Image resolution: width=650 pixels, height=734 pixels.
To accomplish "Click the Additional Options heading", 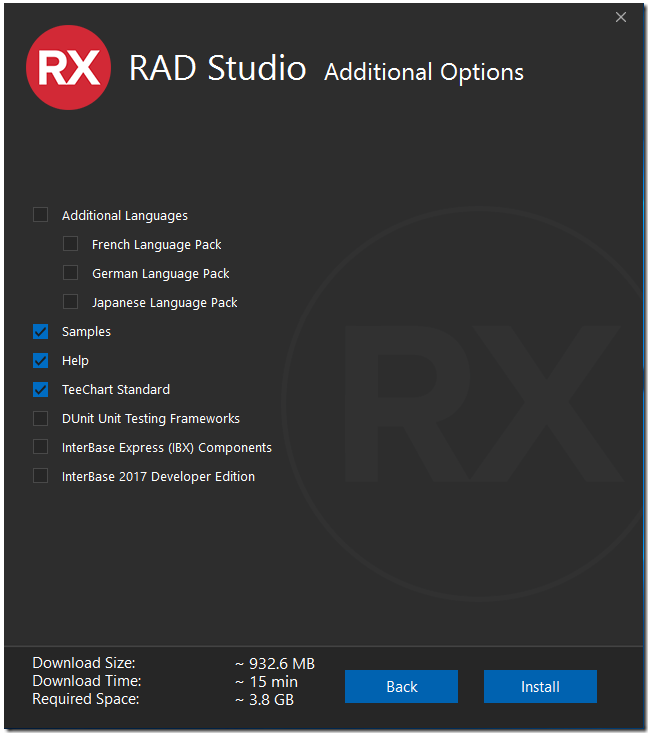I will click(424, 73).
